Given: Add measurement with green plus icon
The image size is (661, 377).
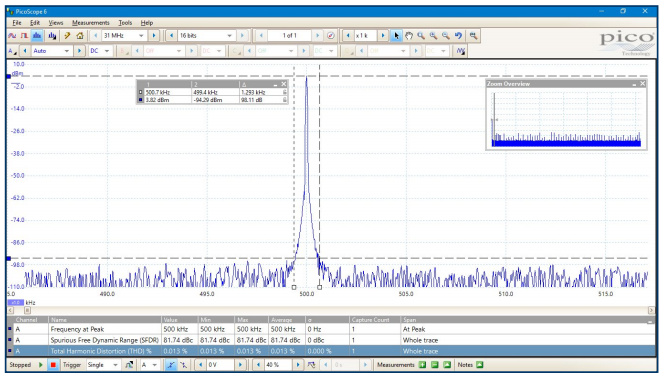Looking at the screenshot, I should (422, 365).
